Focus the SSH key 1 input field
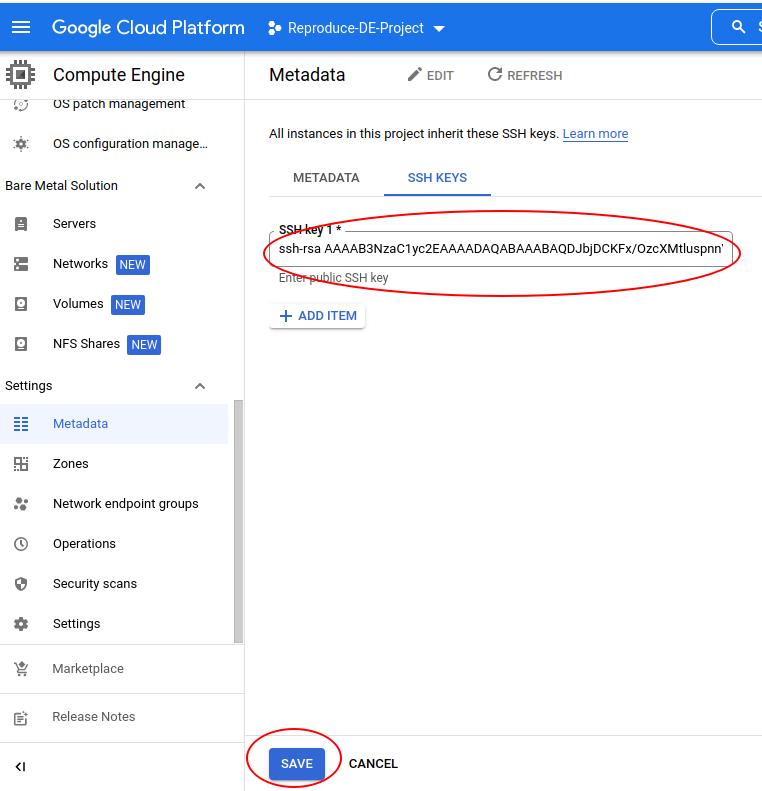Screen dimensions: 762x791 click(x=501, y=249)
